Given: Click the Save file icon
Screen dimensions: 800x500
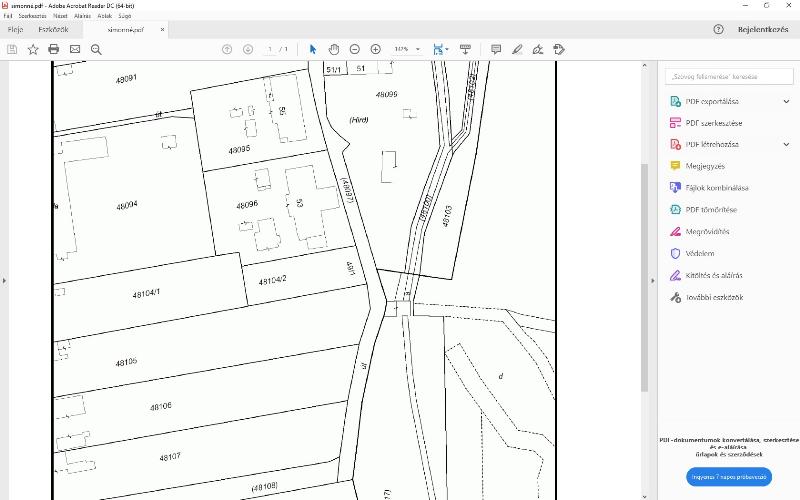Looking at the screenshot, I should pyautogui.click(x=12, y=49).
